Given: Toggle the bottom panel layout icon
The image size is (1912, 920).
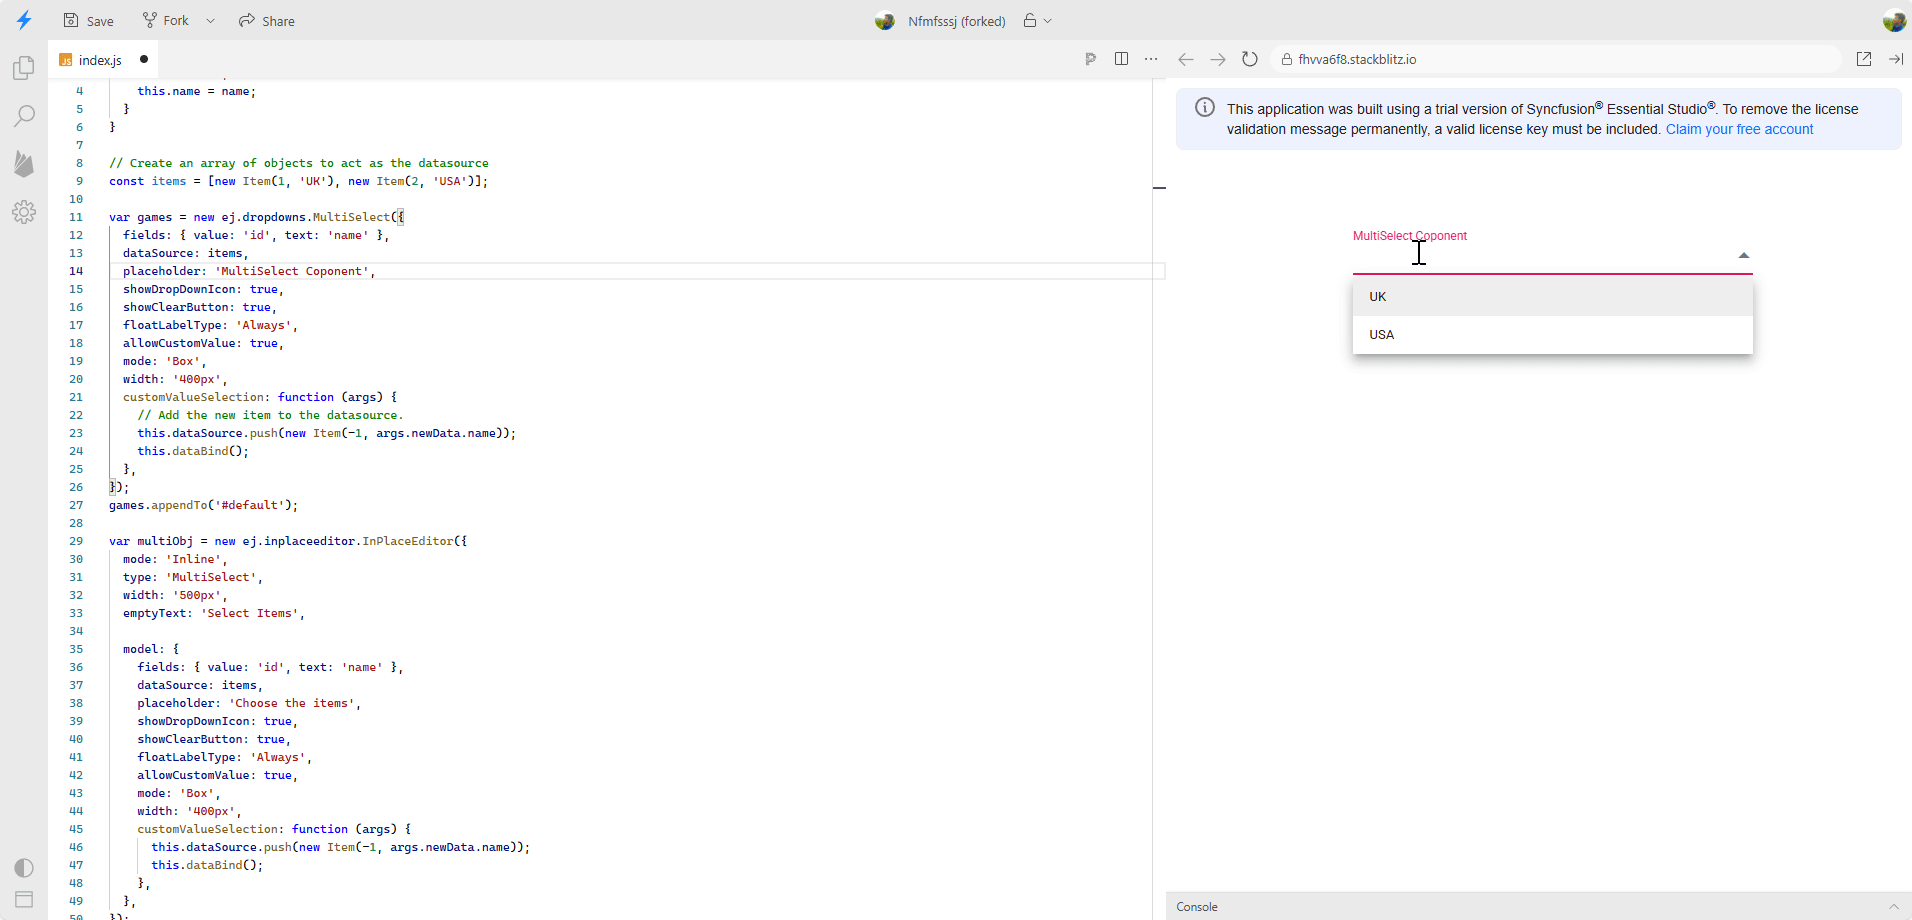Looking at the screenshot, I should (24, 899).
